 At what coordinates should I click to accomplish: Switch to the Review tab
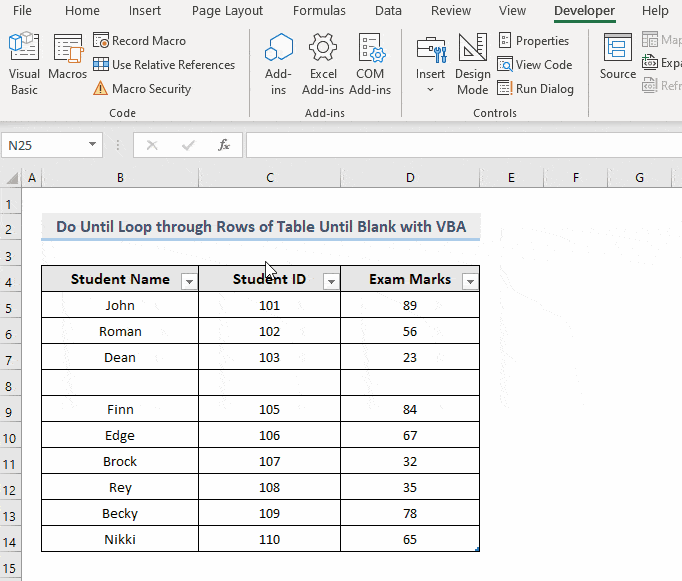point(451,10)
